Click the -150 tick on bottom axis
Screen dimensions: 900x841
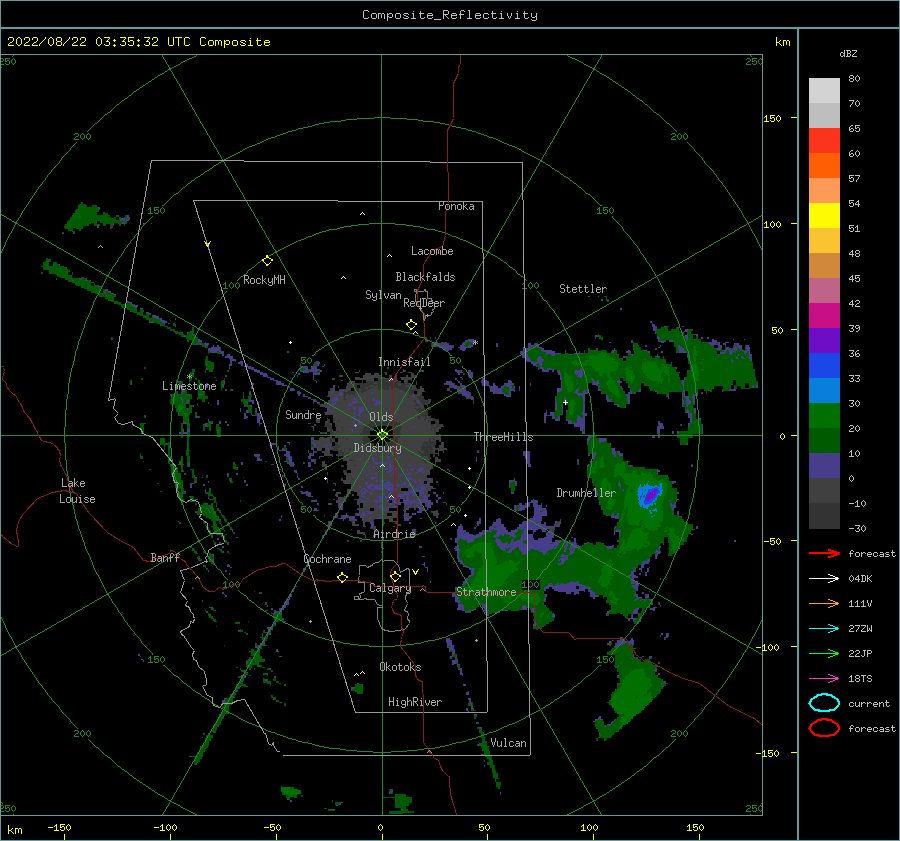coord(59,827)
